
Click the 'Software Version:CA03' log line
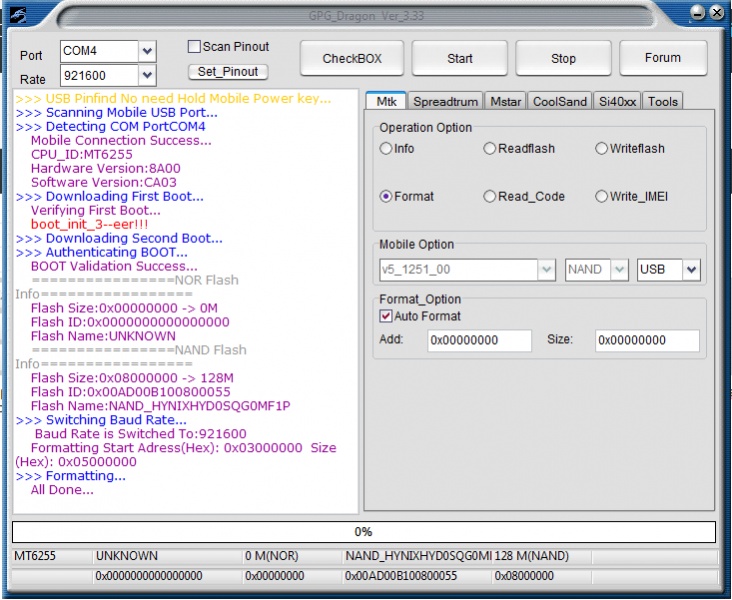(104, 183)
